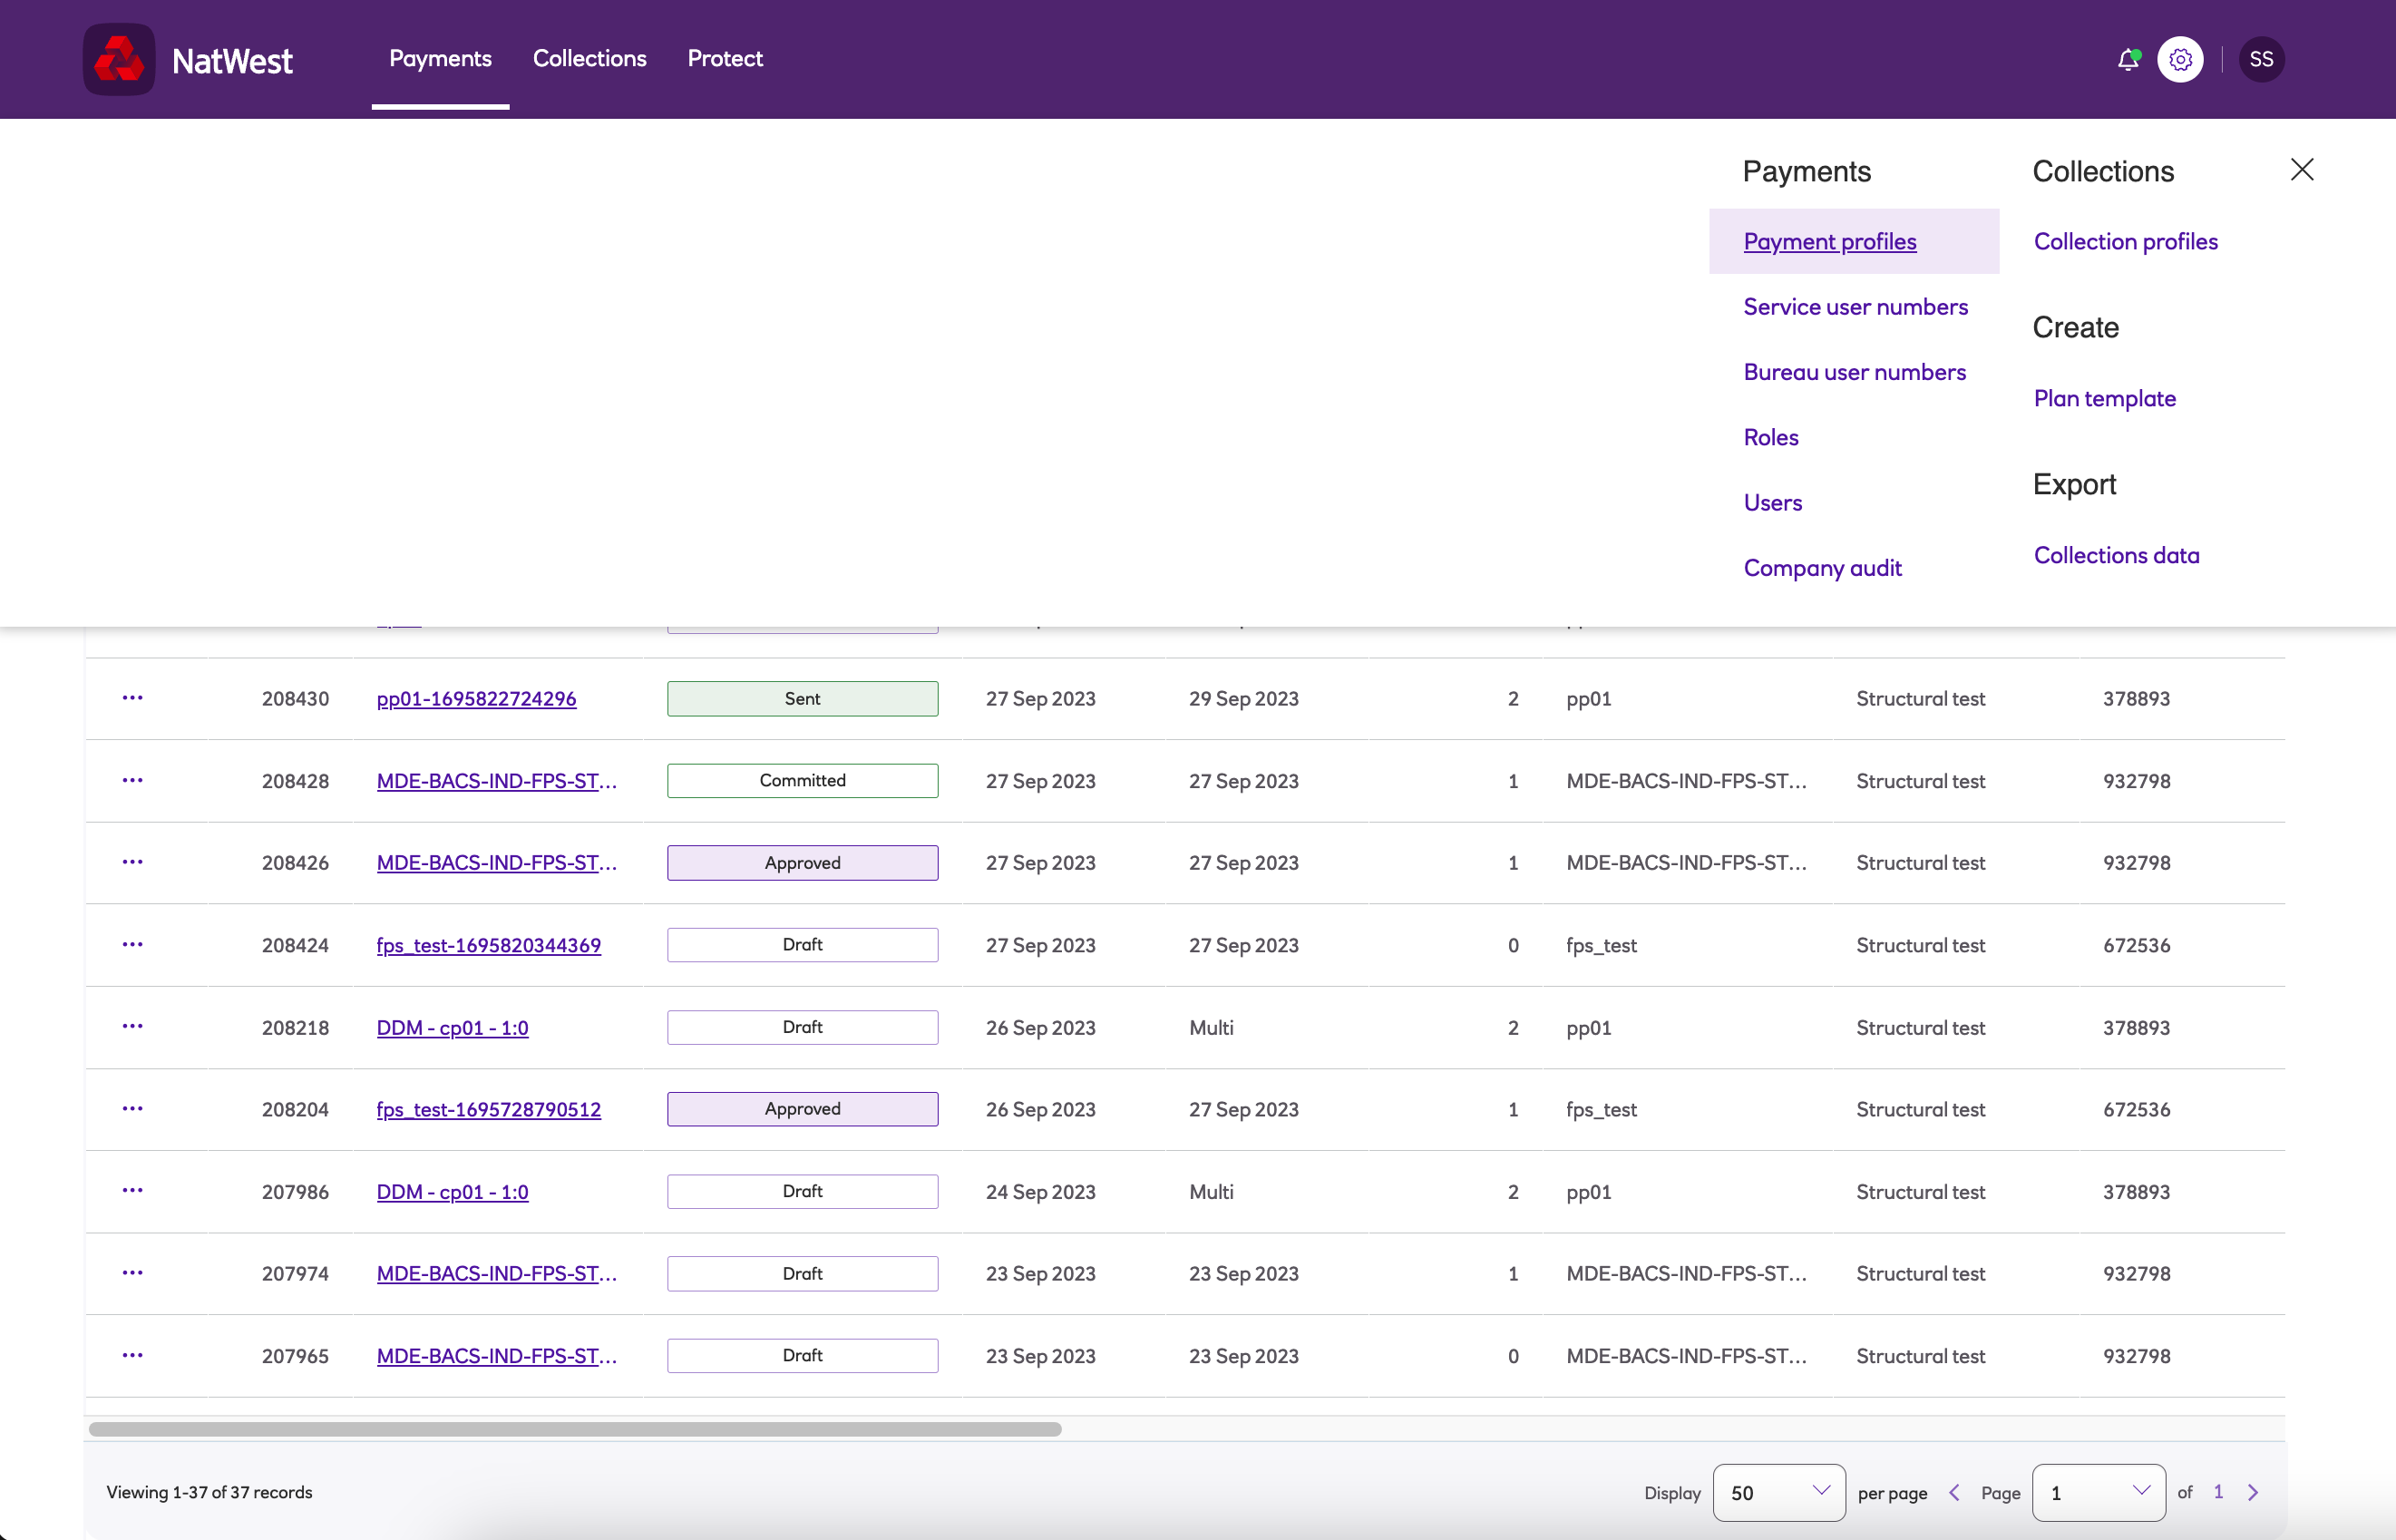Open row actions for 208204
Viewport: 2396px width, 1540px height.
(132, 1109)
